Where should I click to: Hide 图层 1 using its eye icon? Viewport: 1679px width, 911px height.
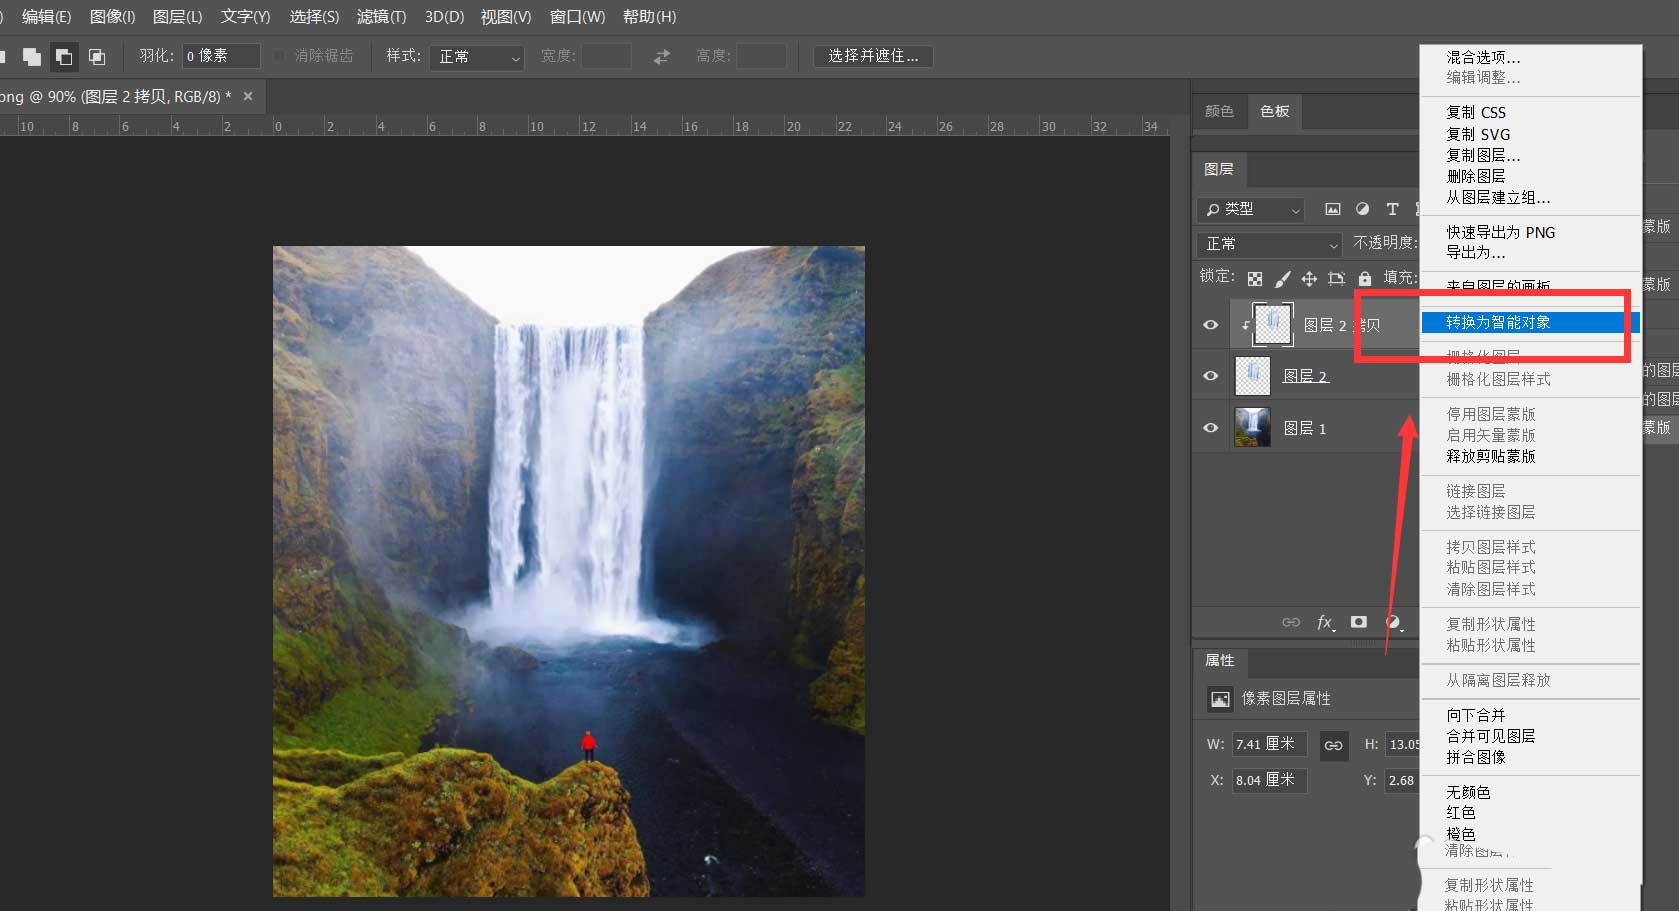[x=1210, y=428]
